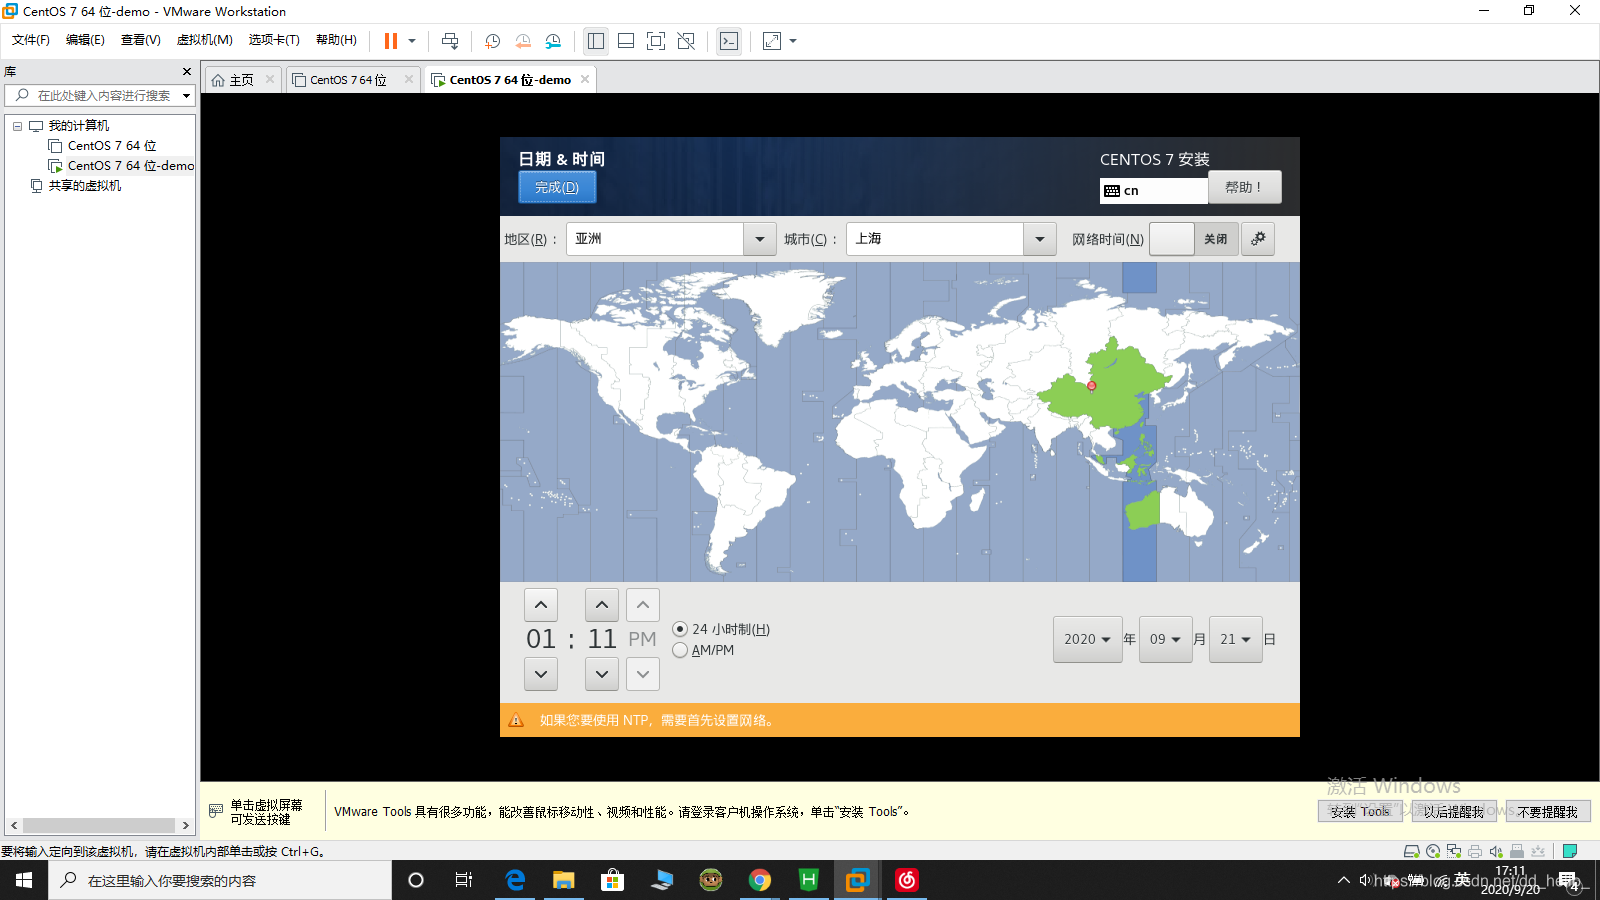Select the AM/PM radio button

pyautogui.click(x=680, y=650)
